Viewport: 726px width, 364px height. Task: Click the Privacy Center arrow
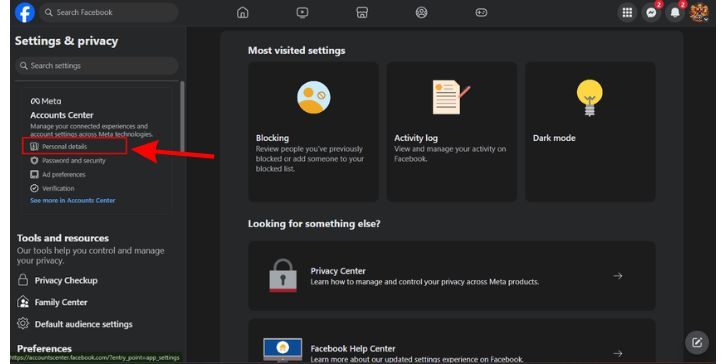point(618,276)
